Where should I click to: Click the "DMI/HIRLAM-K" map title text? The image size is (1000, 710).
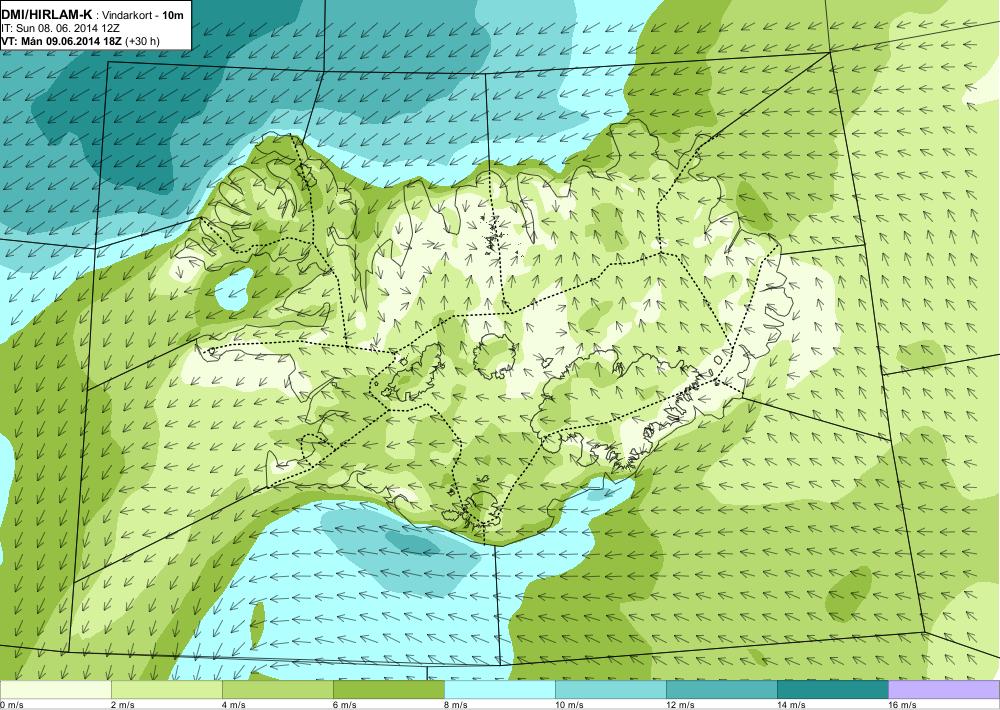coord(47,15)
